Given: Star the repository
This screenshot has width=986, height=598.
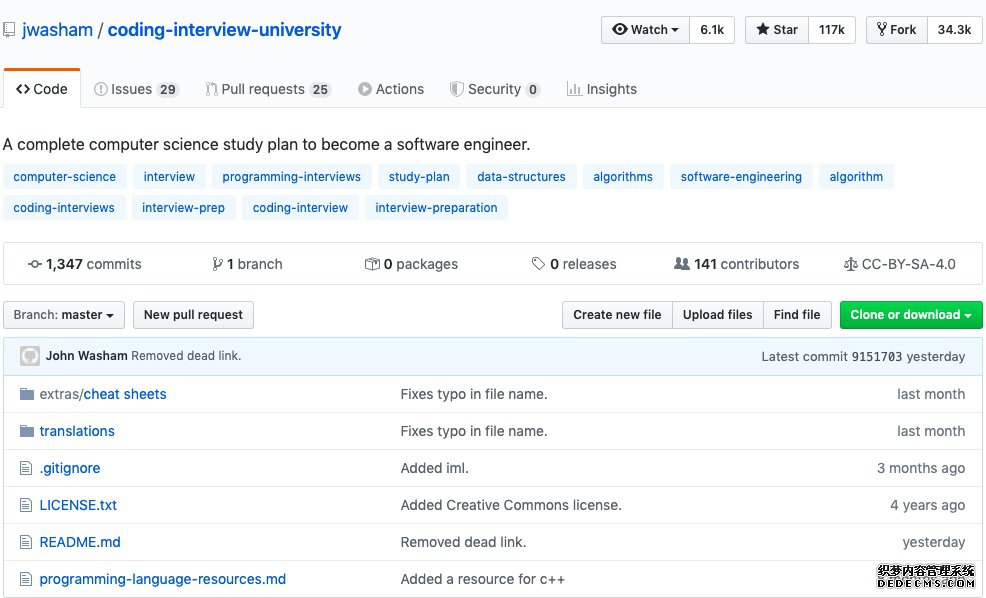Looking at the screenshot, I should tap(777, 30).
